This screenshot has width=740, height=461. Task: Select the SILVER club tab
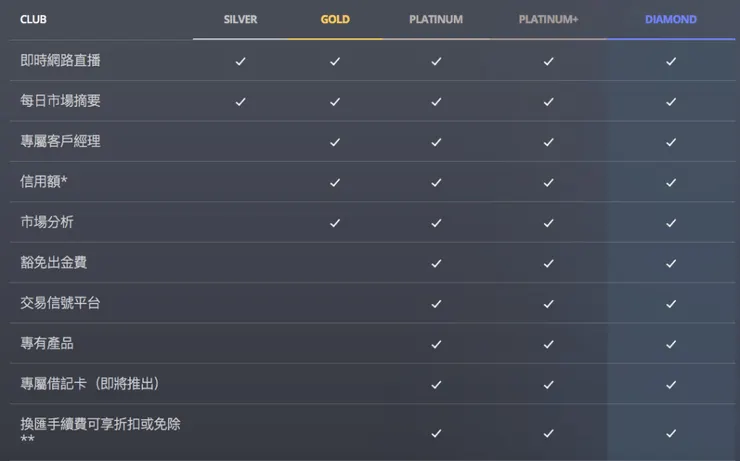pyautogui.click(x=240, y=19)
